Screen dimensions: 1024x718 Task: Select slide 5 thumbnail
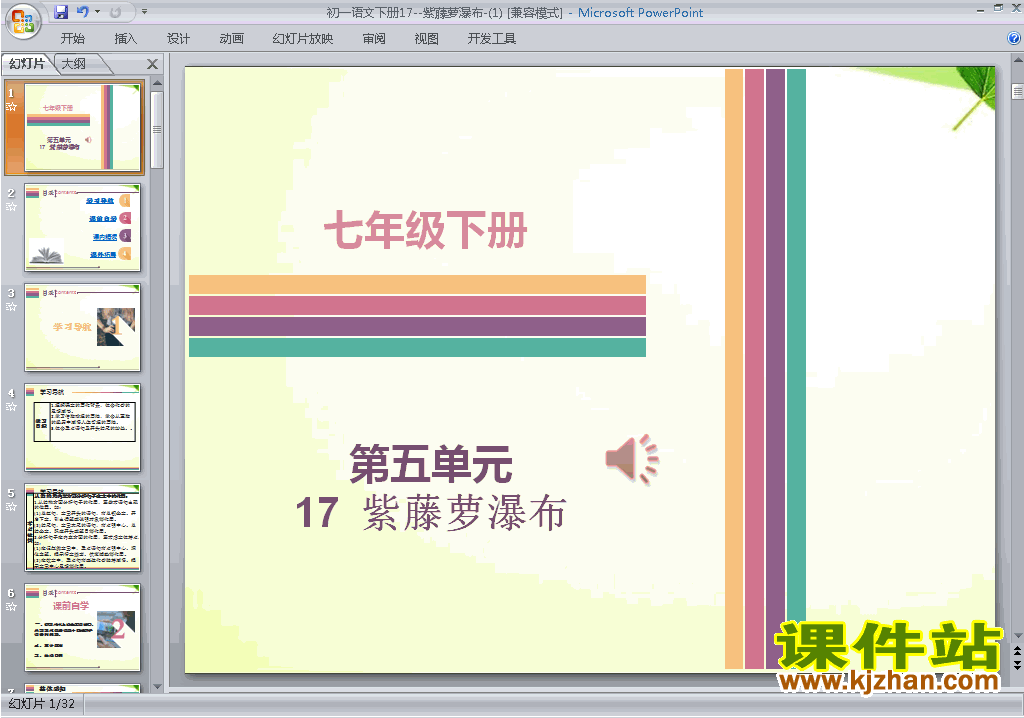click(82, 527)
